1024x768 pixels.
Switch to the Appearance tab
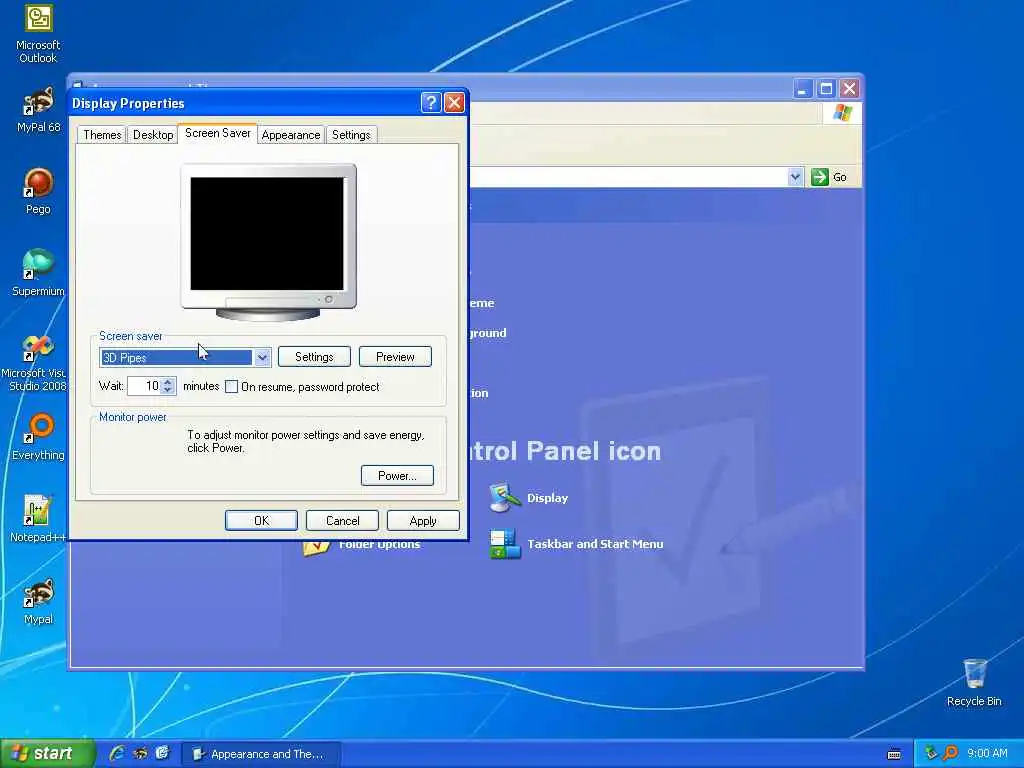[x=291, y=135]
